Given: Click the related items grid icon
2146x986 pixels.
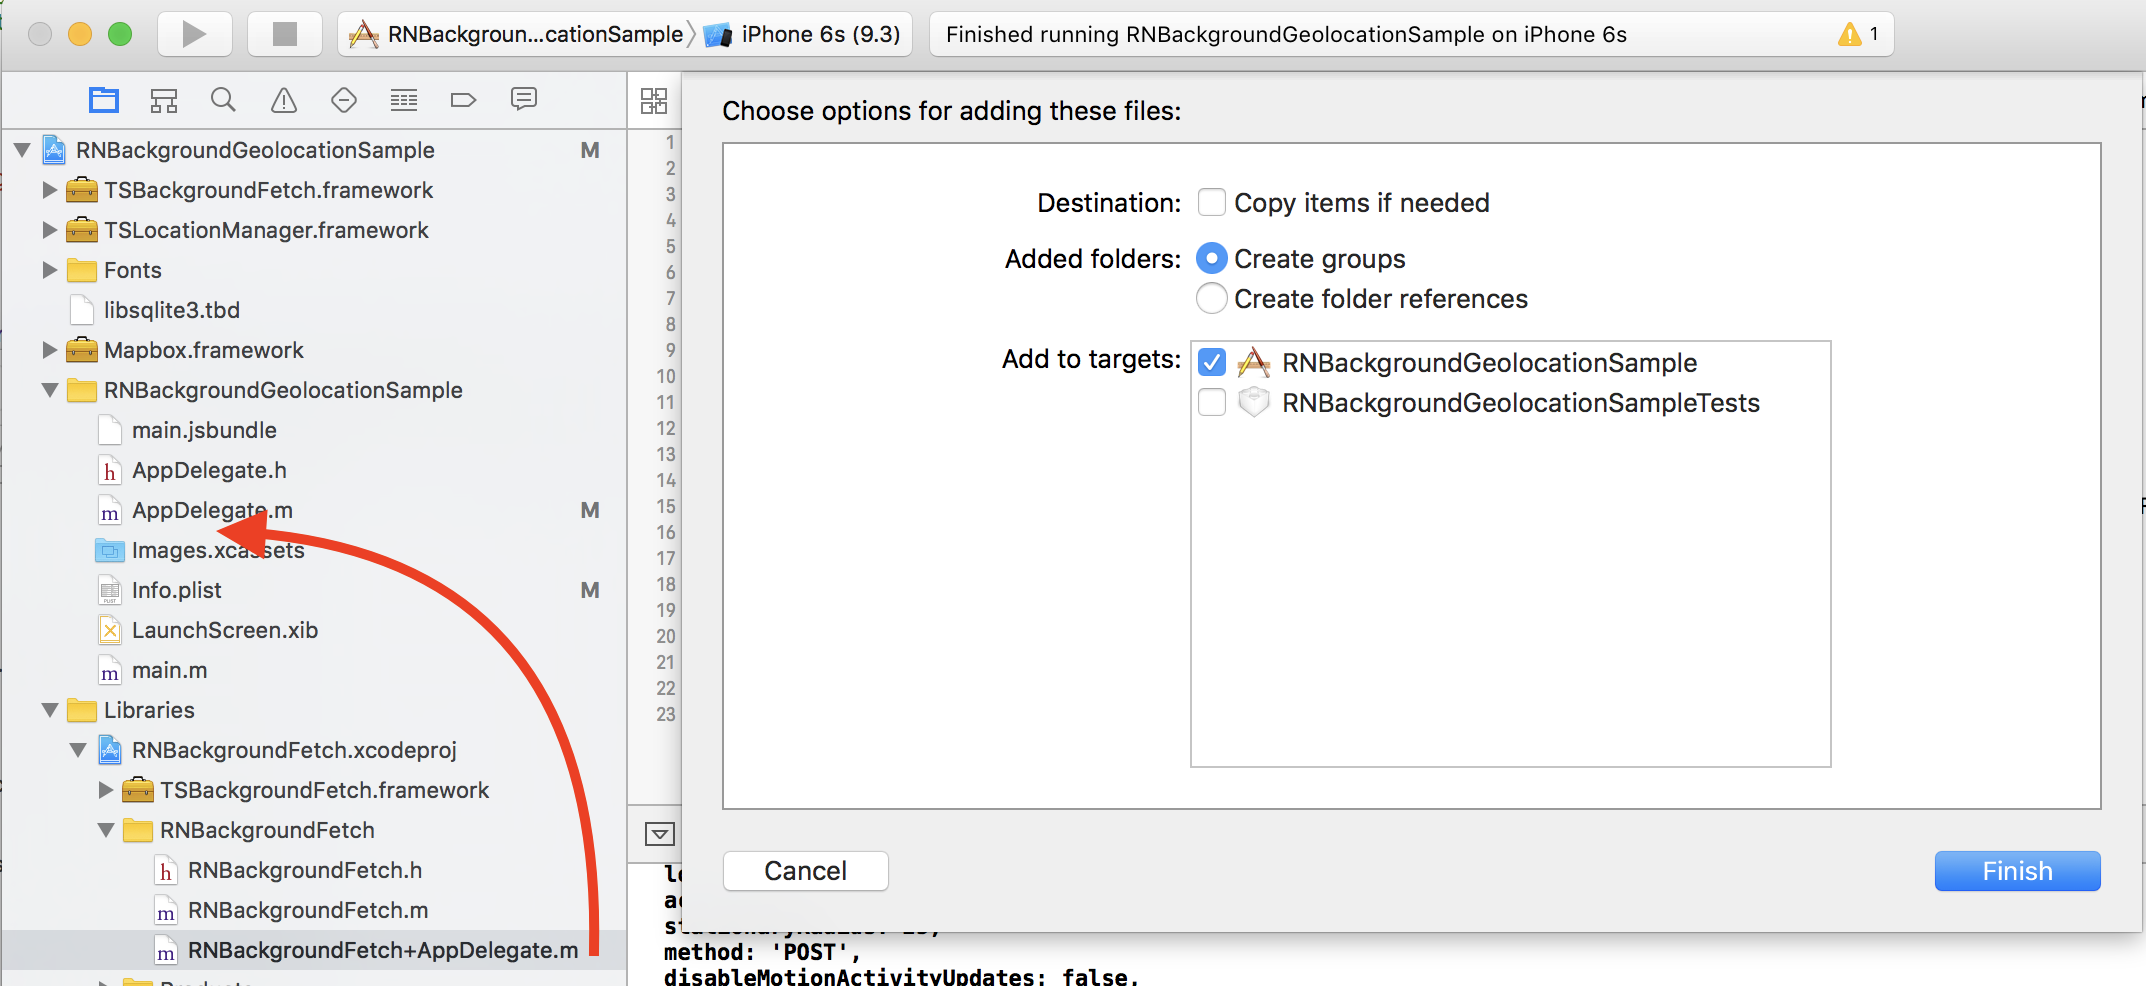Looking at the screenshot, I should pyautogui.click(x=654, y=100).
